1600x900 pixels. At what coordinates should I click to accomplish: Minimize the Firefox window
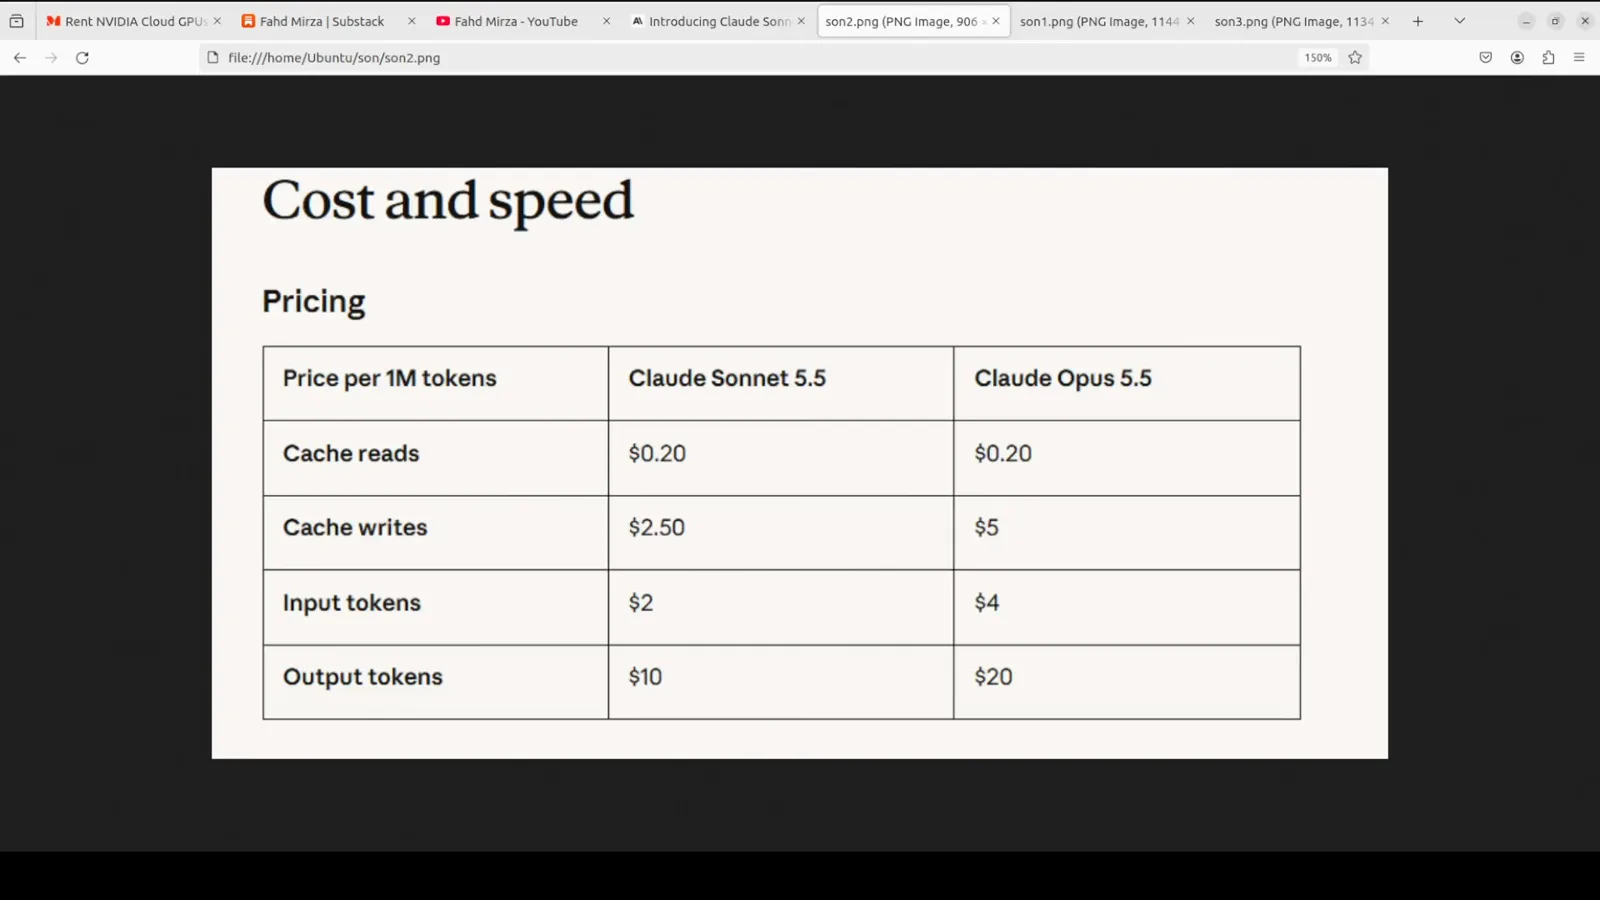(x=1526, y=21)
